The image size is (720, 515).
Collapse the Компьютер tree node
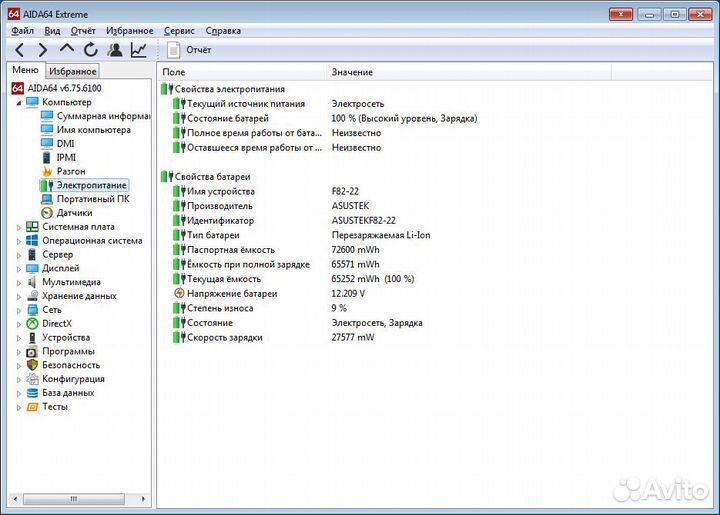click(x=18, y=102)
